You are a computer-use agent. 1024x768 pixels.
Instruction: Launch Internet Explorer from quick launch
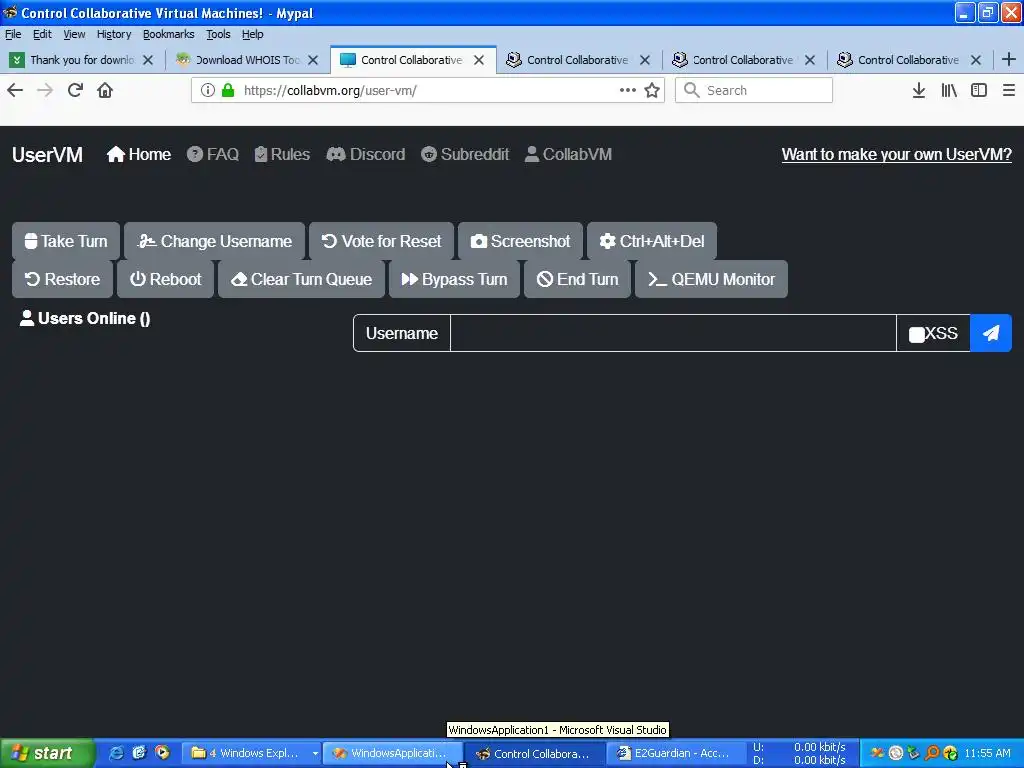point(116,753)
